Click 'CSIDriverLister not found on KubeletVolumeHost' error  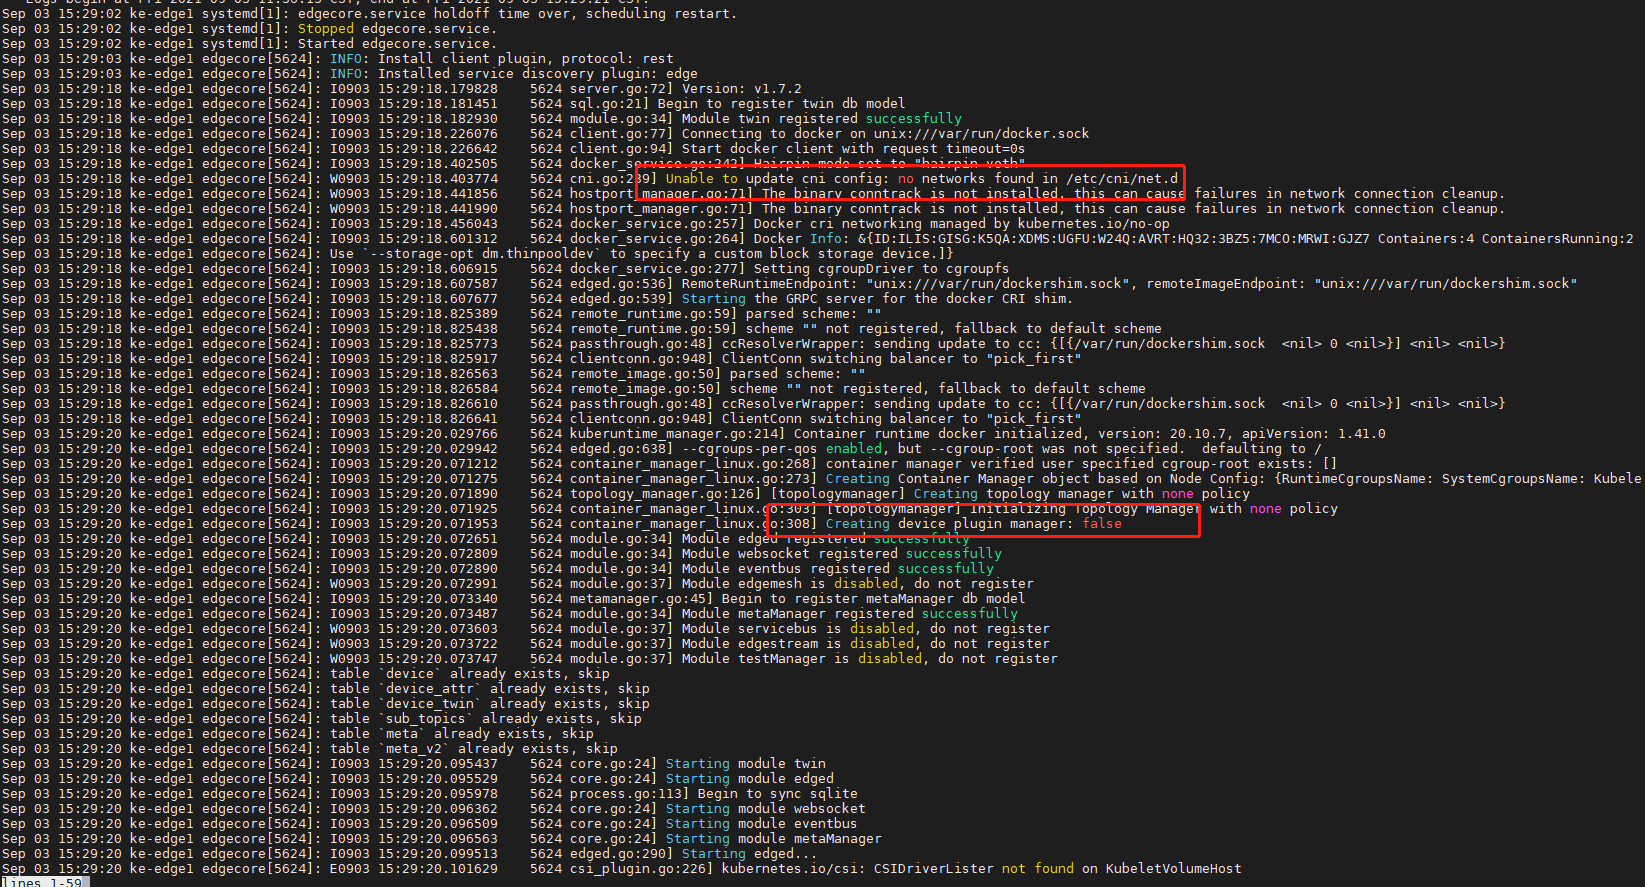tap(1057, 869)
